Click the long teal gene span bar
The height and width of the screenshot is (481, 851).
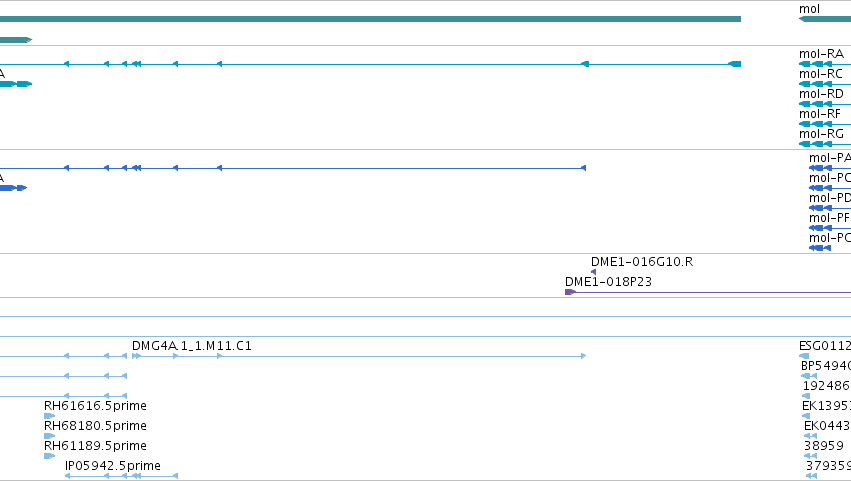[370, 19]
